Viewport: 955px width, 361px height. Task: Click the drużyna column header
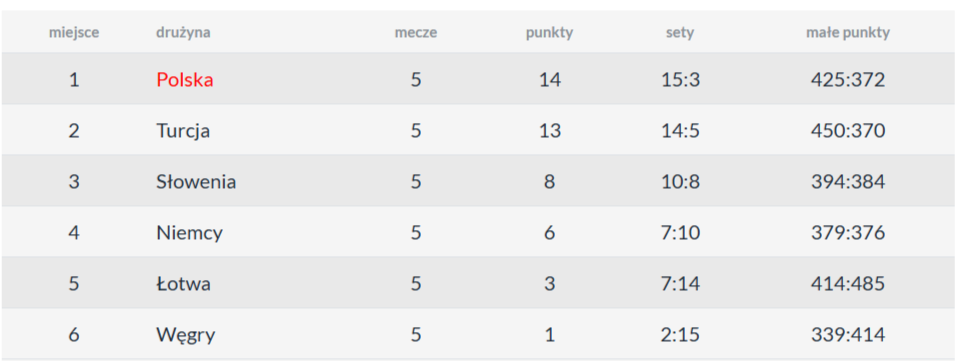coord(183,33)
